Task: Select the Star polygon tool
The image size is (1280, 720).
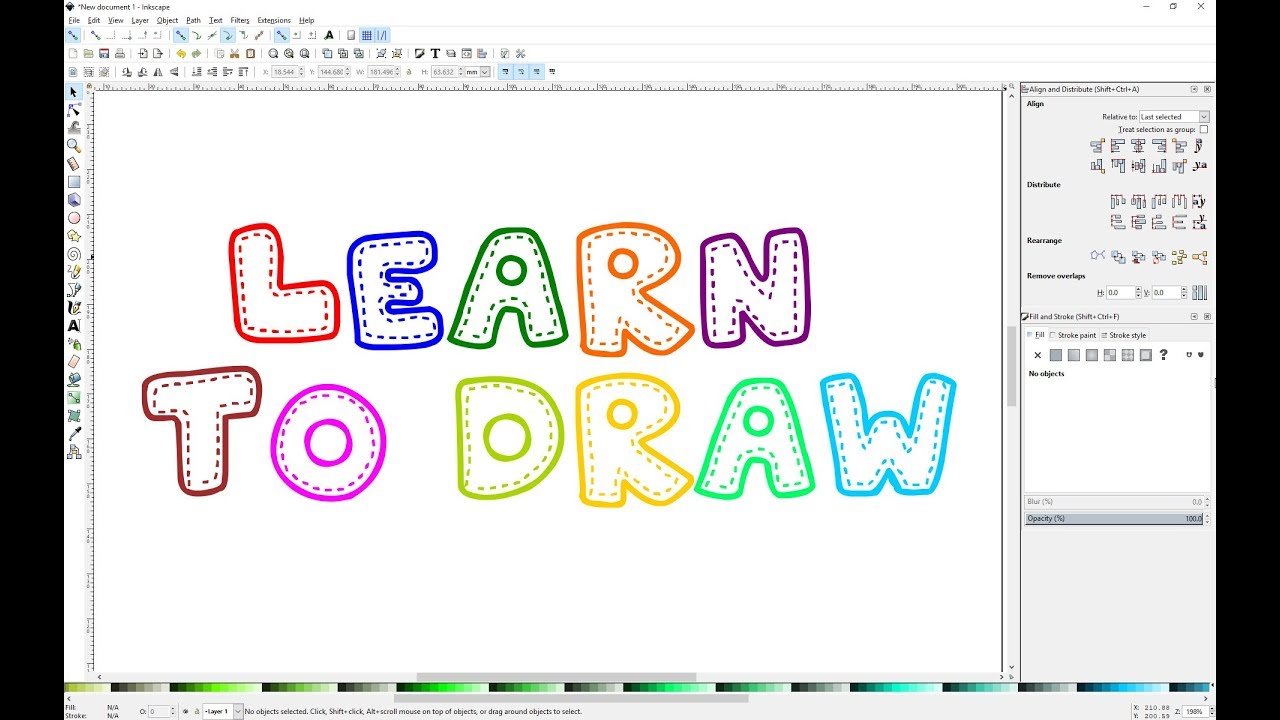Action: [x=73, y=236]
